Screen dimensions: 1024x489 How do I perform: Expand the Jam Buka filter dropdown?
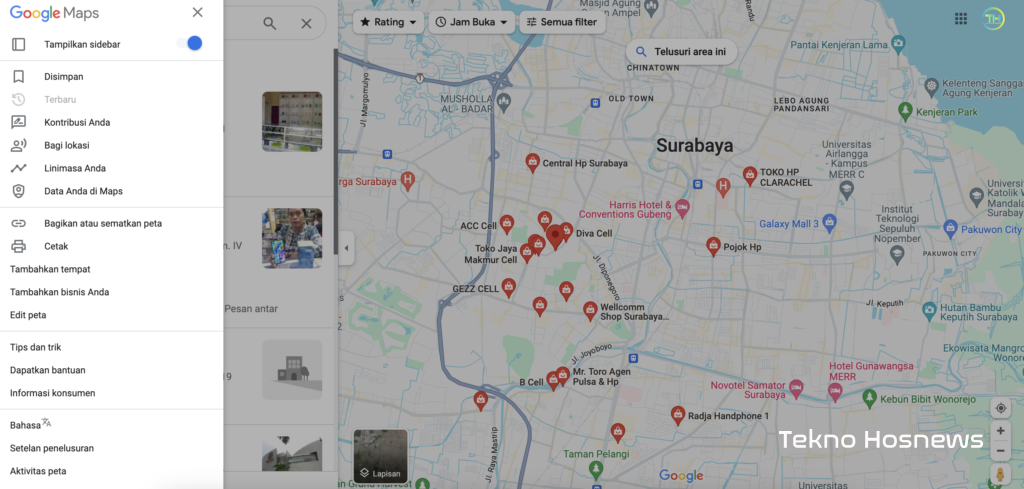tap(472, 22)
